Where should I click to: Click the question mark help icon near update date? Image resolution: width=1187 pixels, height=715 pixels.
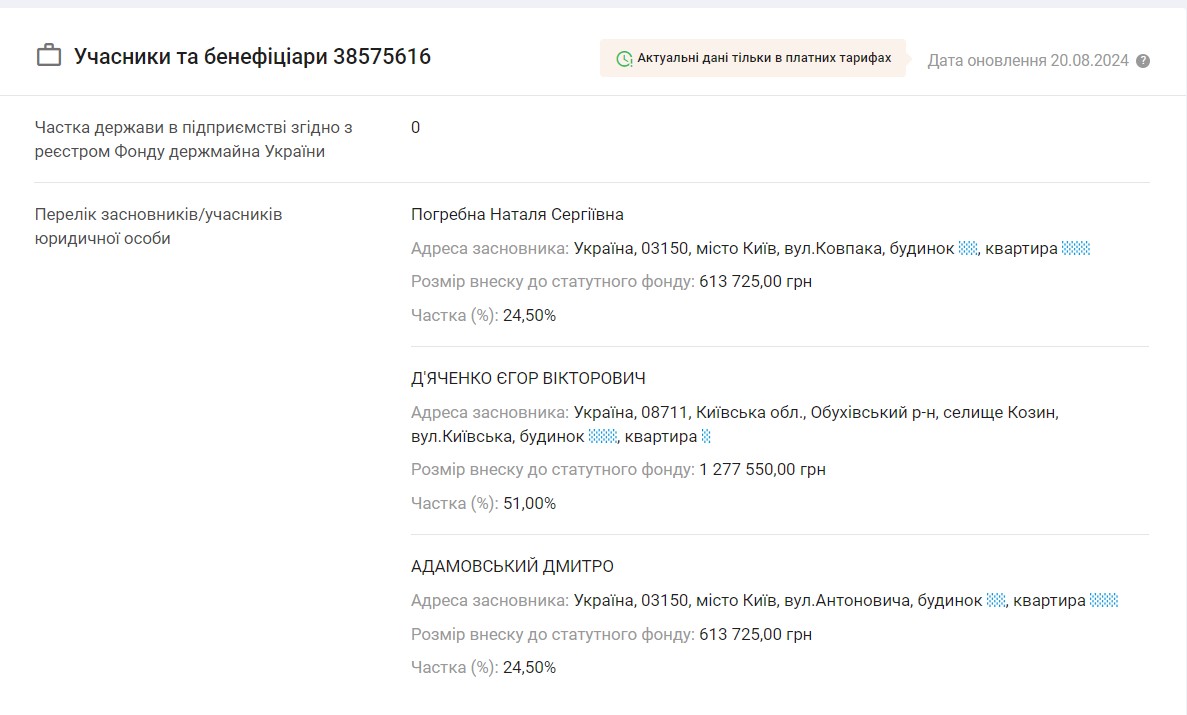[1143, 61]
